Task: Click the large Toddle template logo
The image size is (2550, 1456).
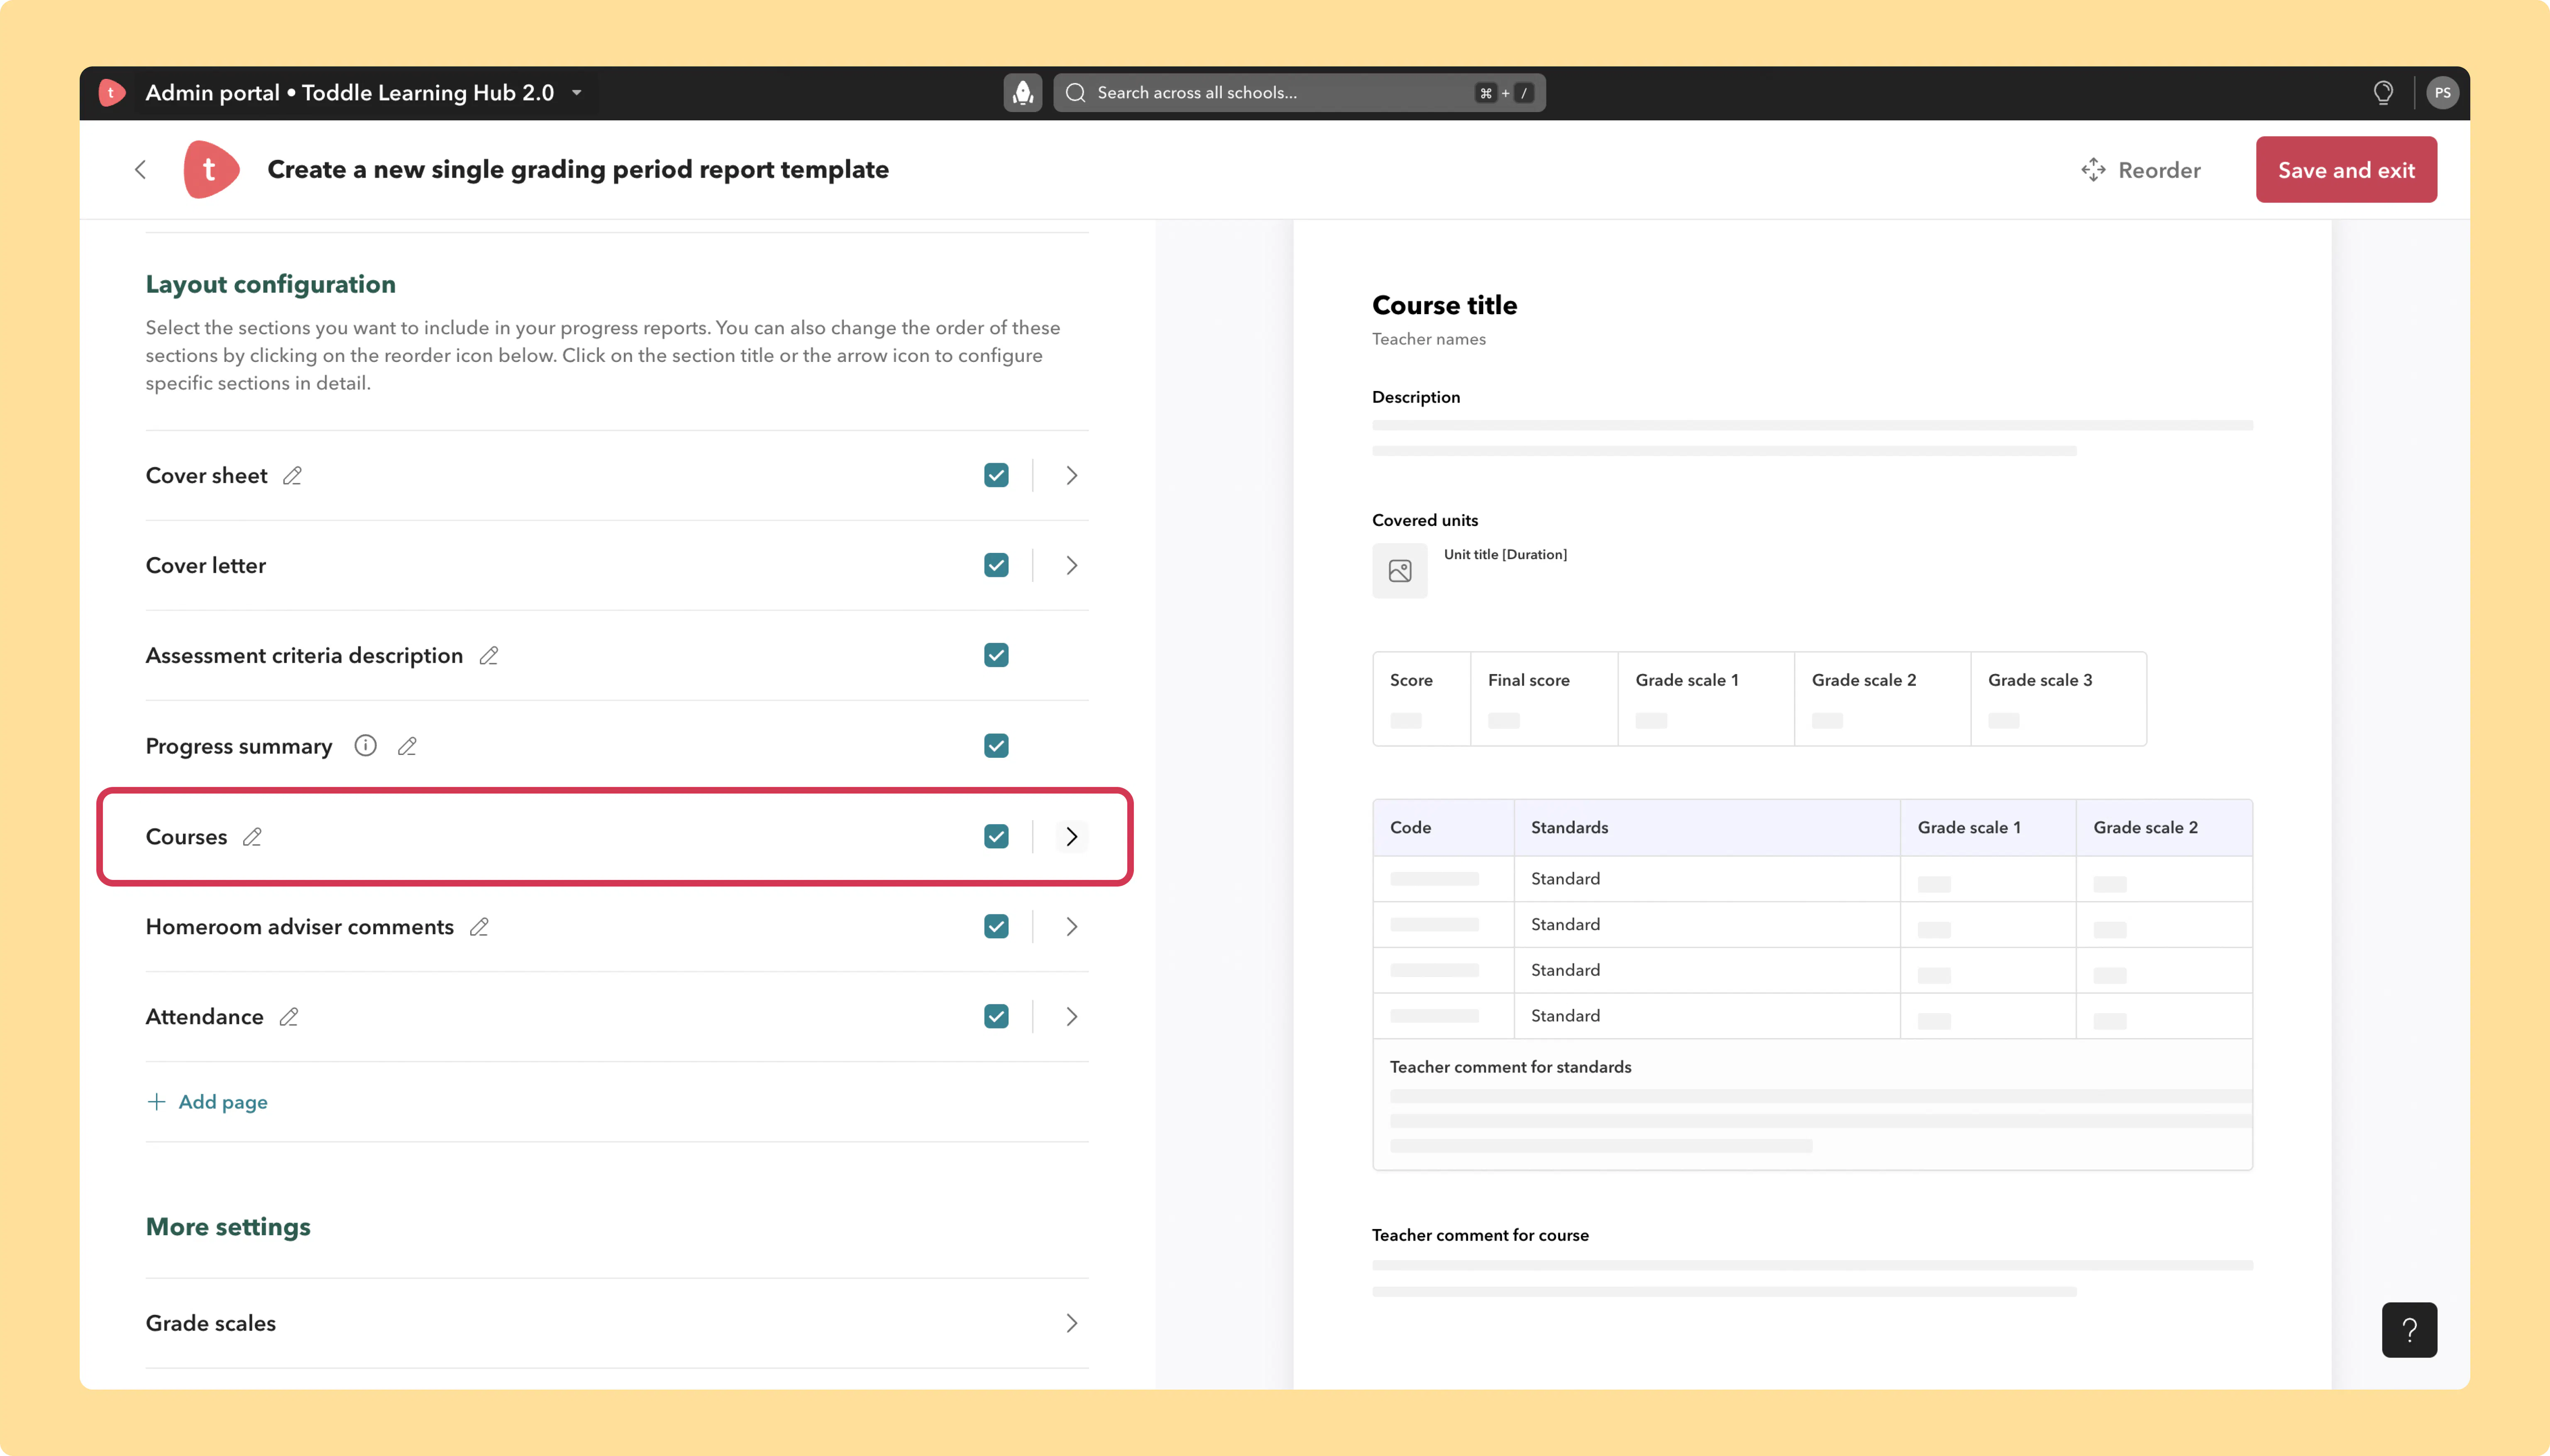Action: click(x=211, y=170)
